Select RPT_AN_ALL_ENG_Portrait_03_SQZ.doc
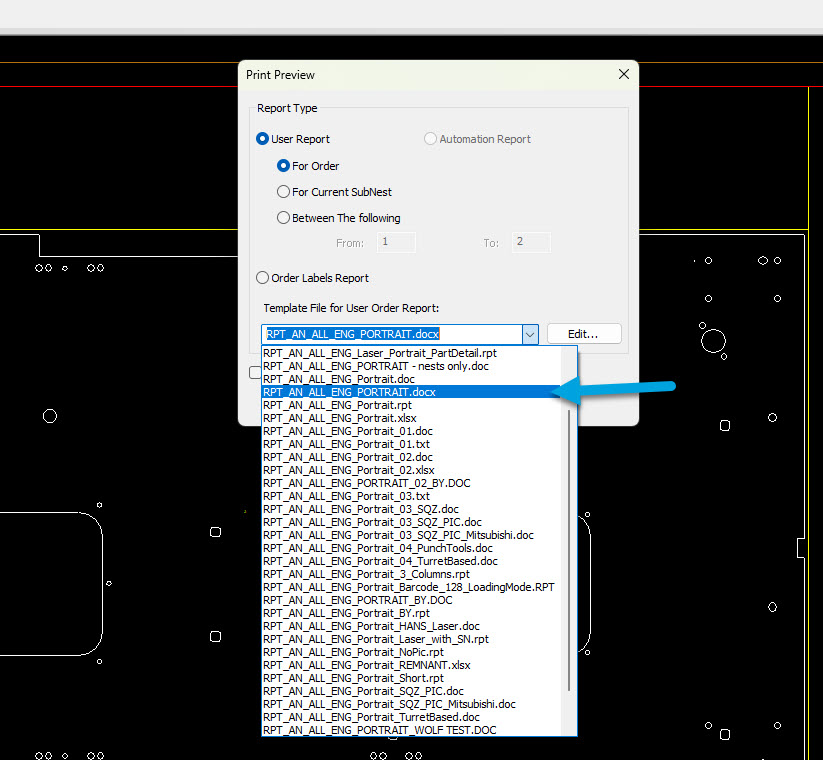This screenshot has width=823, height=760. click(412, 509)
